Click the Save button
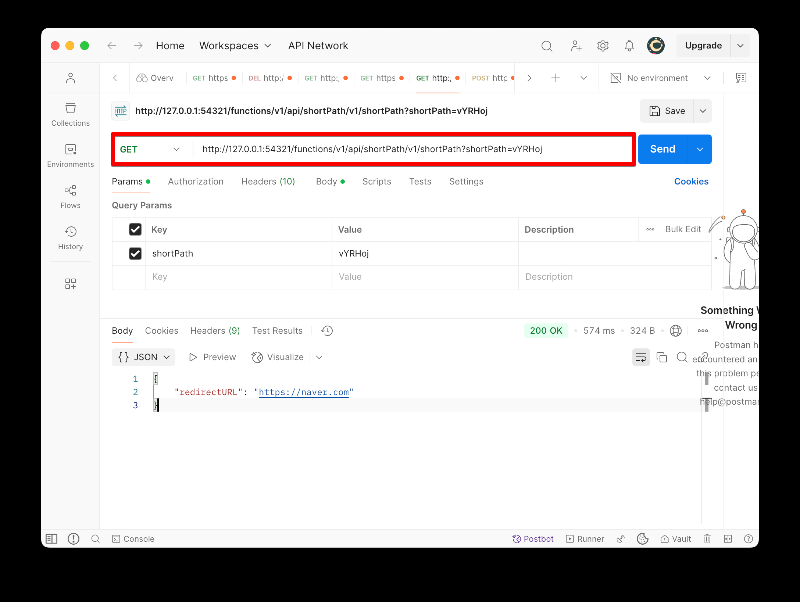The image size is (800, 602). pos(667,111)
